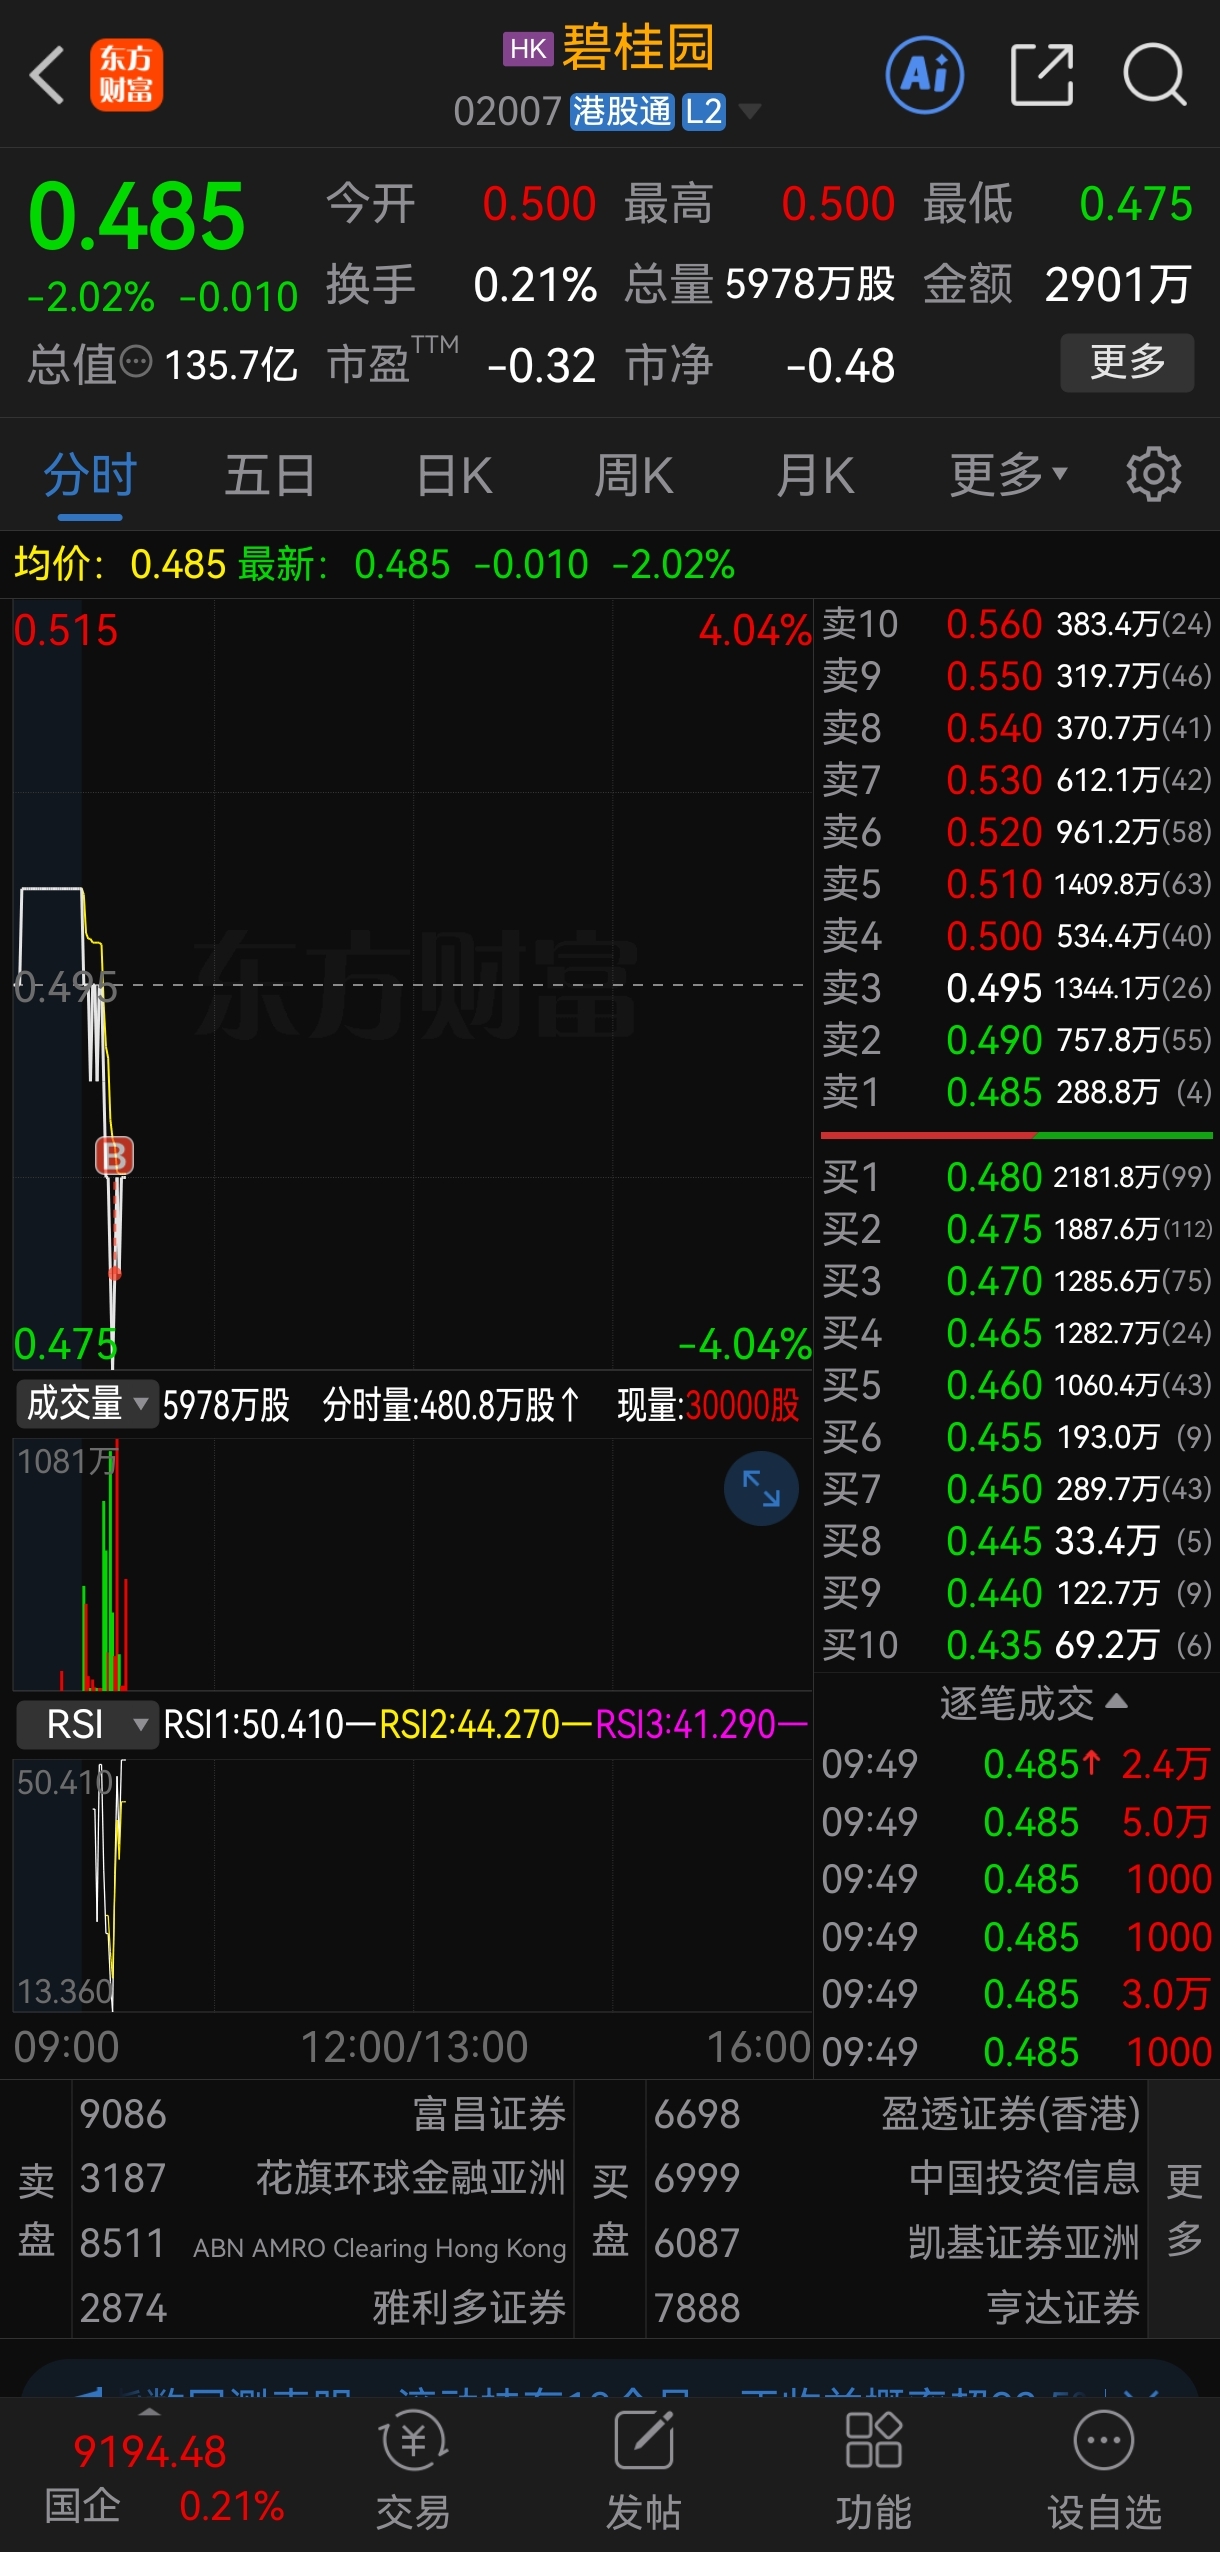The width and height of the screenshot is (1220, 2552).
Task: Select 卖10 row at 0.560
Action: tap(1016, 624)
